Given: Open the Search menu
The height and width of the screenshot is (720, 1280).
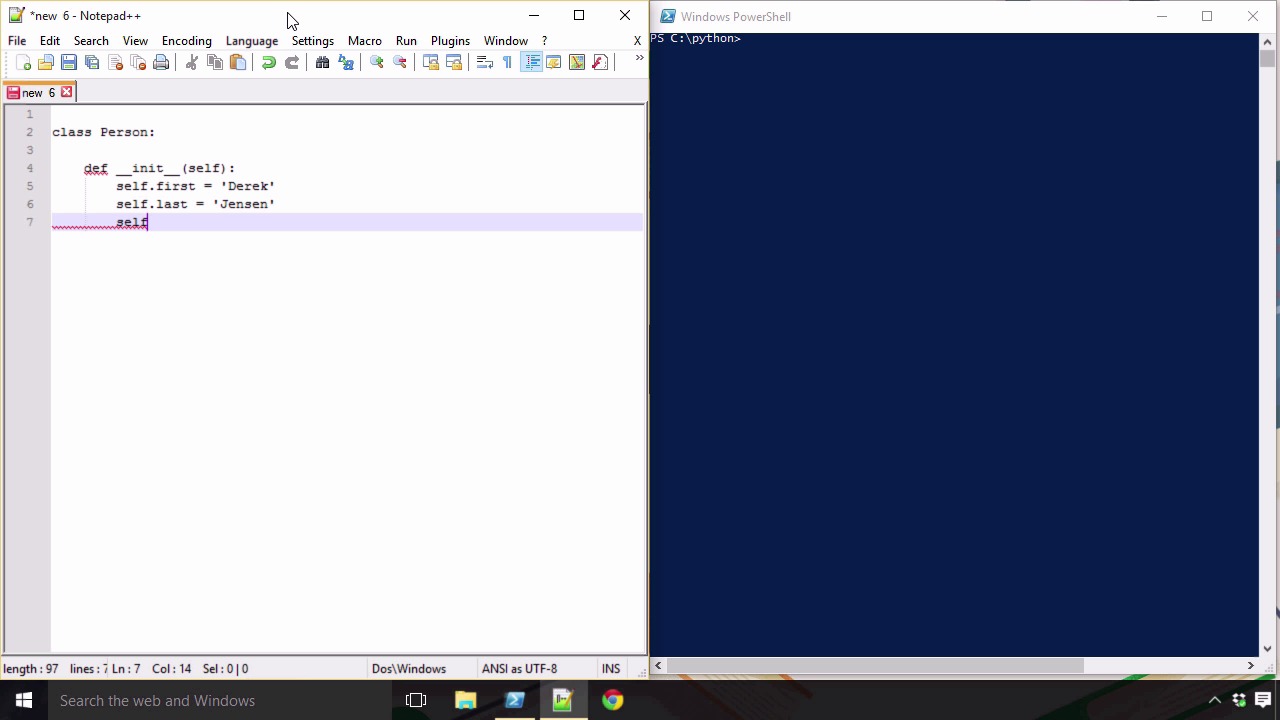Looking at the screenshot, I should coord(91,41).
